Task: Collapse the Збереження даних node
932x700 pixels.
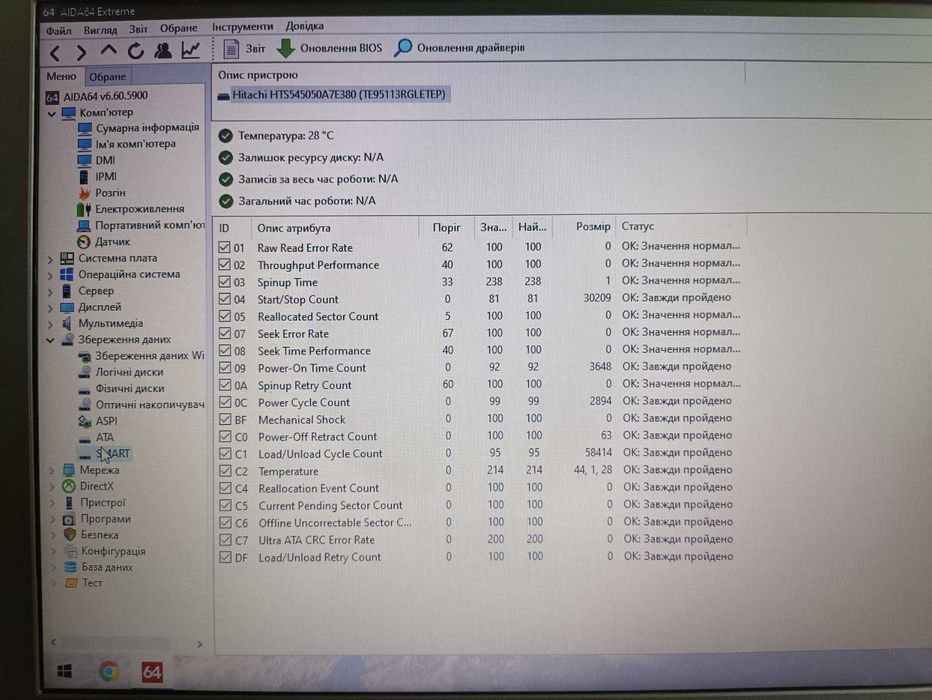Action: click(x=51, y=340)
